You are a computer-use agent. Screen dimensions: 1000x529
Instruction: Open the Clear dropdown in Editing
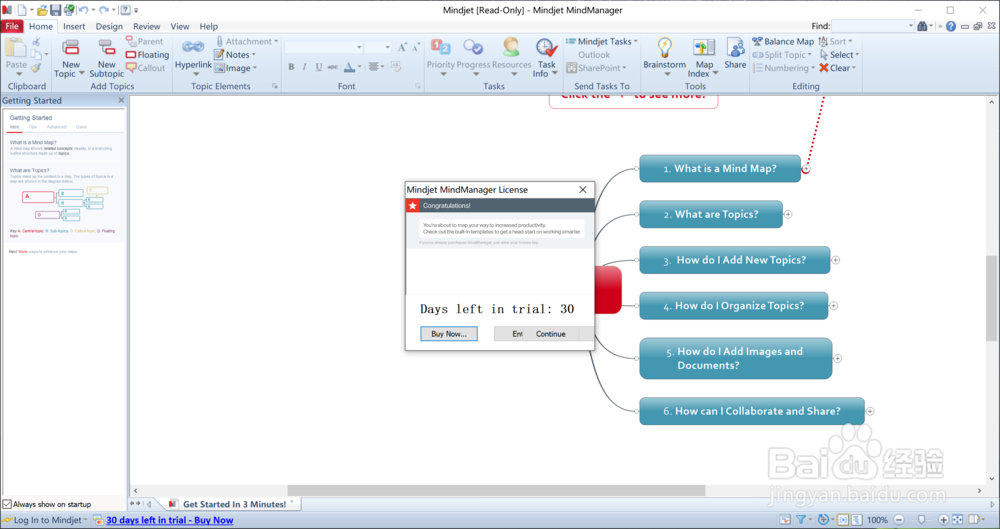coord(854,68)
